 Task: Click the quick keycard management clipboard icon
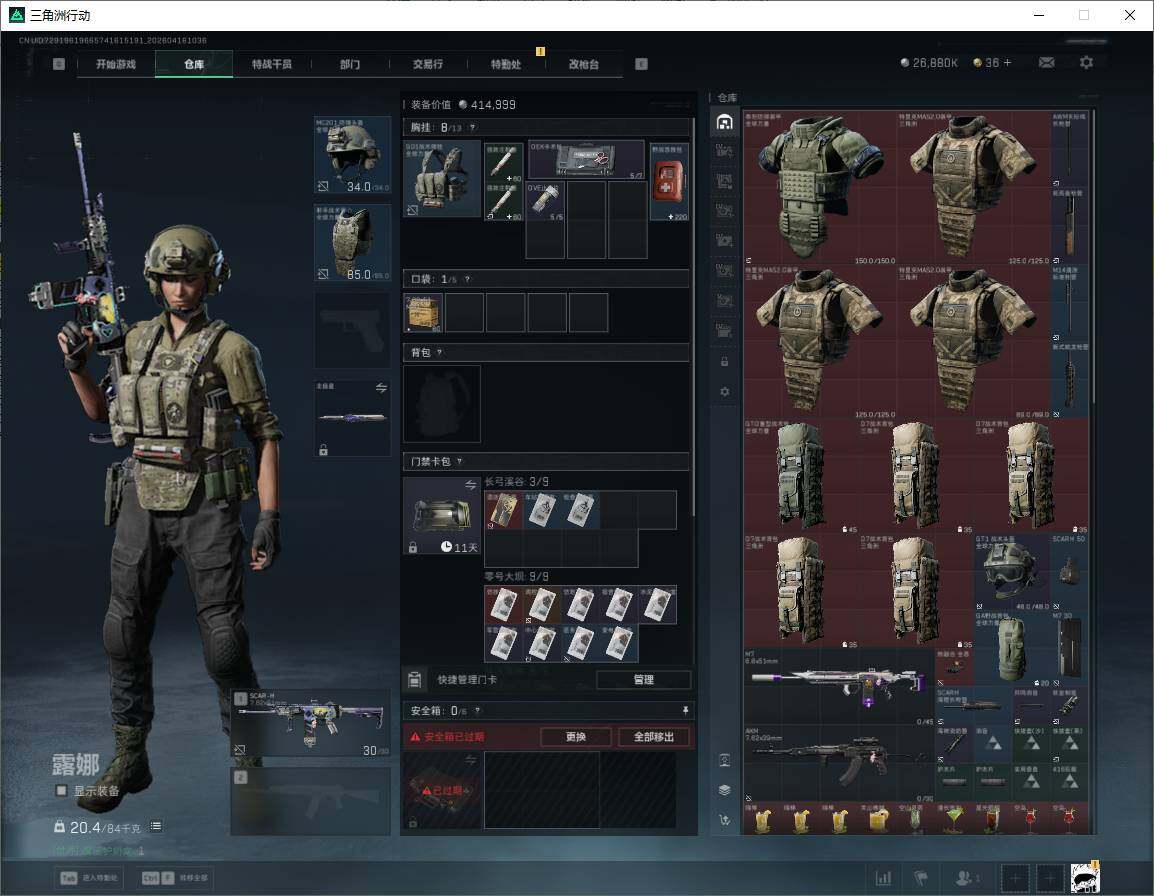point(414,680)
